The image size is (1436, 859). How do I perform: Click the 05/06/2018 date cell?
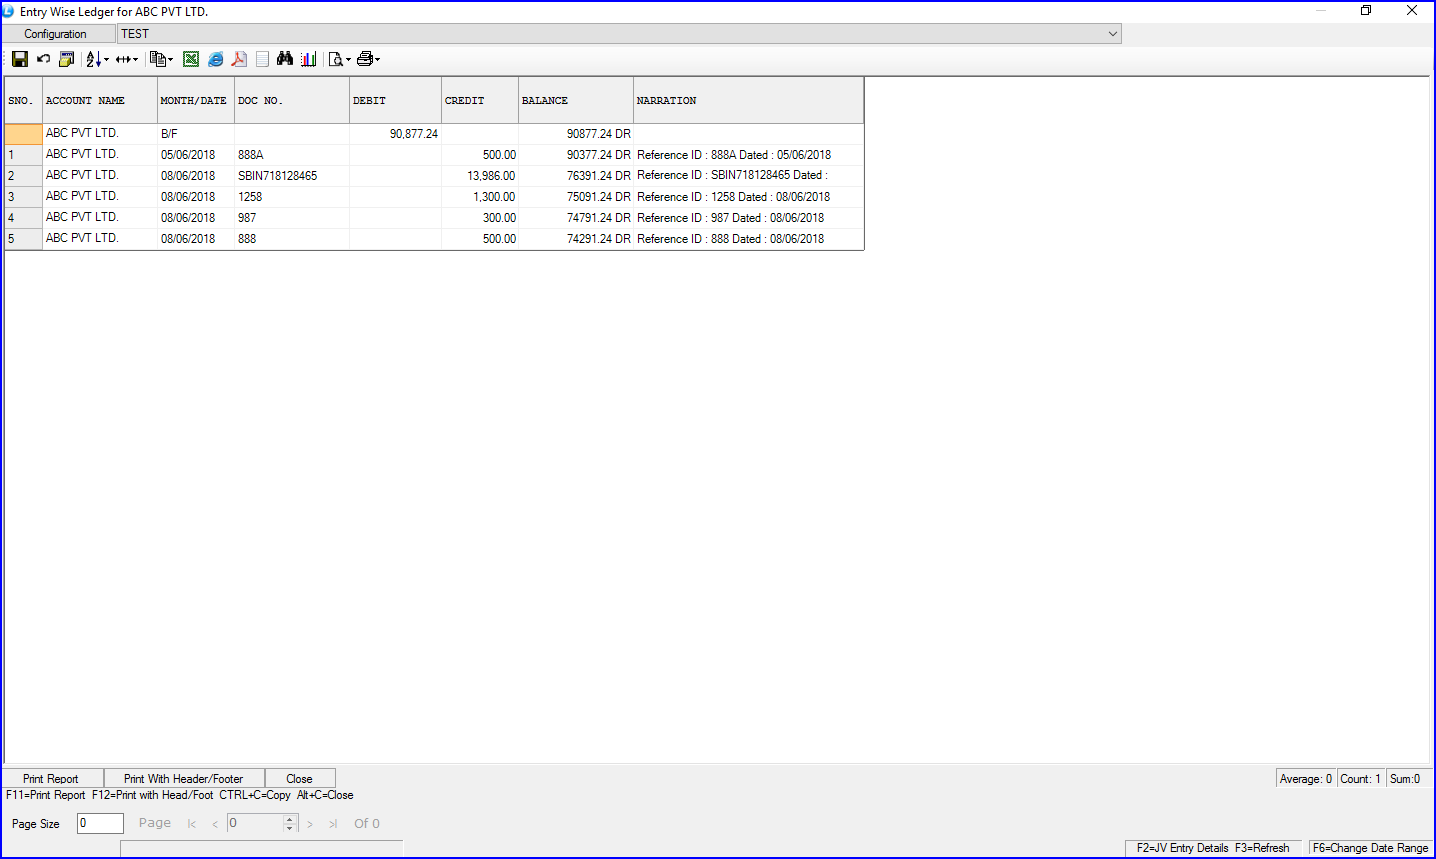(x=196, y=155)
